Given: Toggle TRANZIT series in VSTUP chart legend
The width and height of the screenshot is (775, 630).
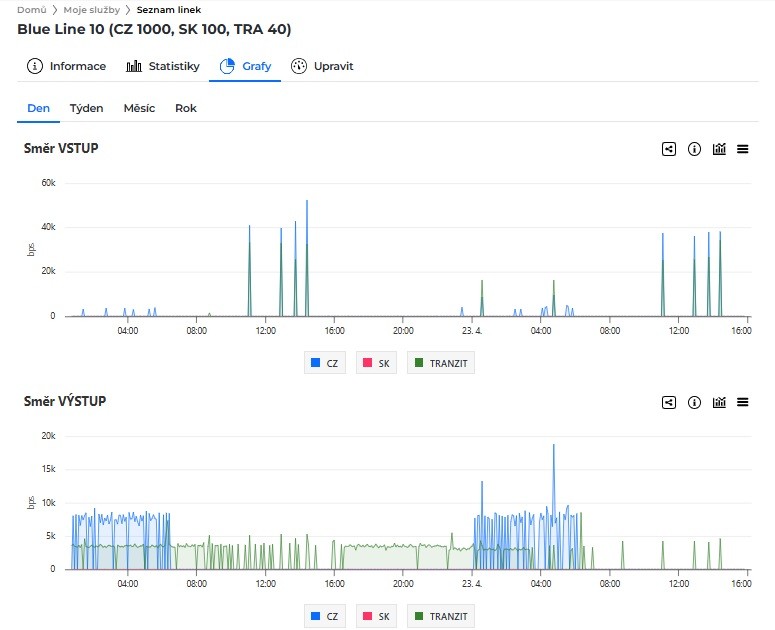Looking at the screenshot, I should pos(441,363).
